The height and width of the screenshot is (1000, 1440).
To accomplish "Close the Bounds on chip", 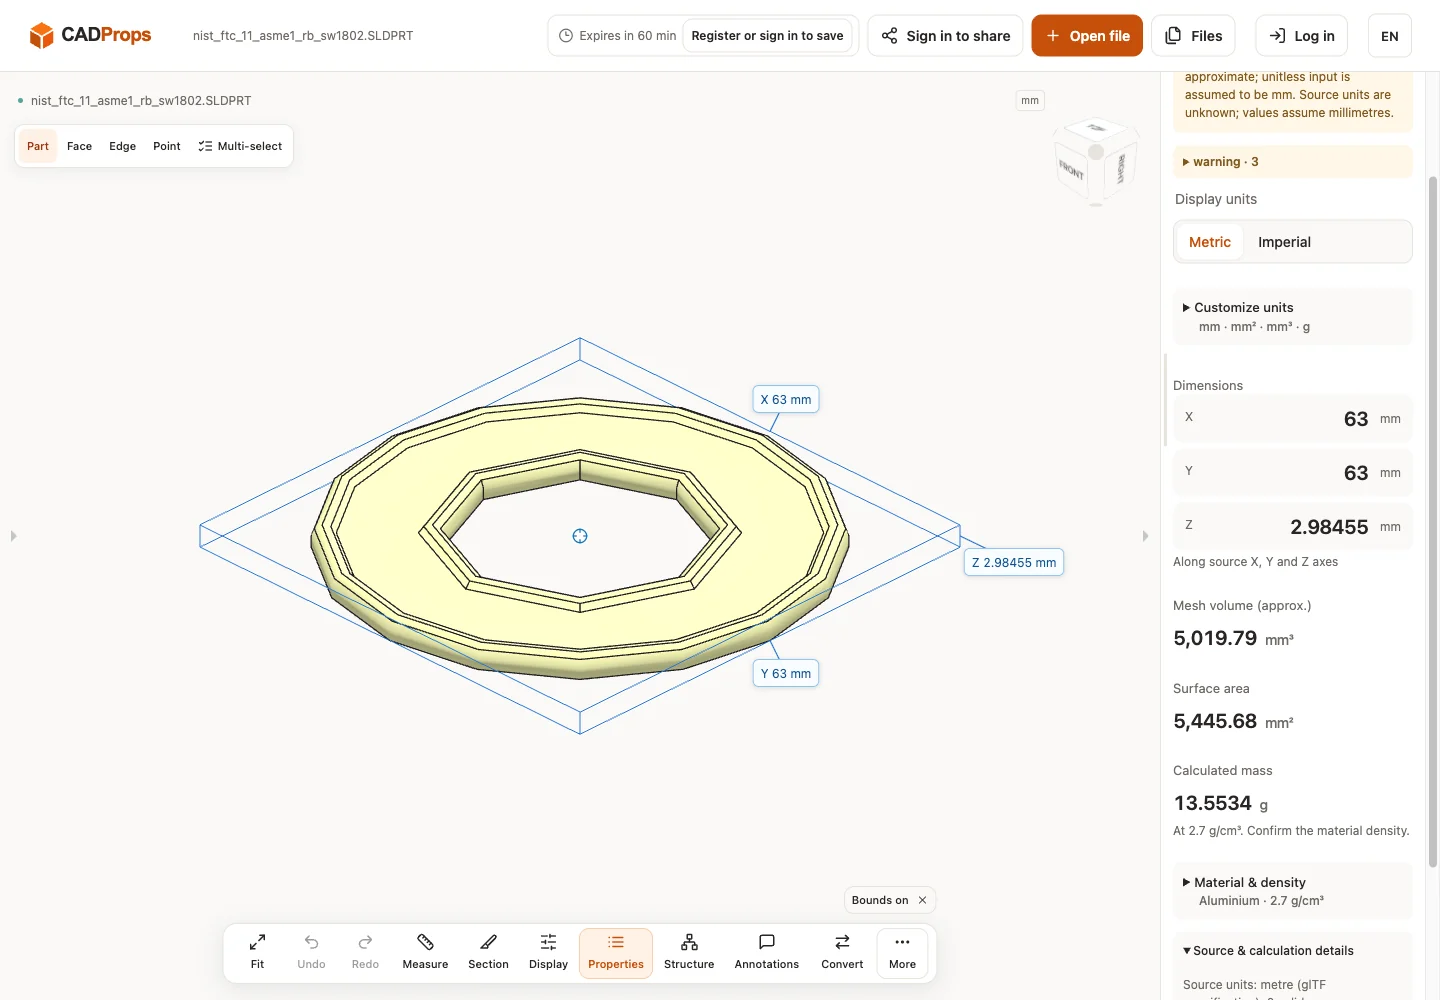I will point(922,900).
